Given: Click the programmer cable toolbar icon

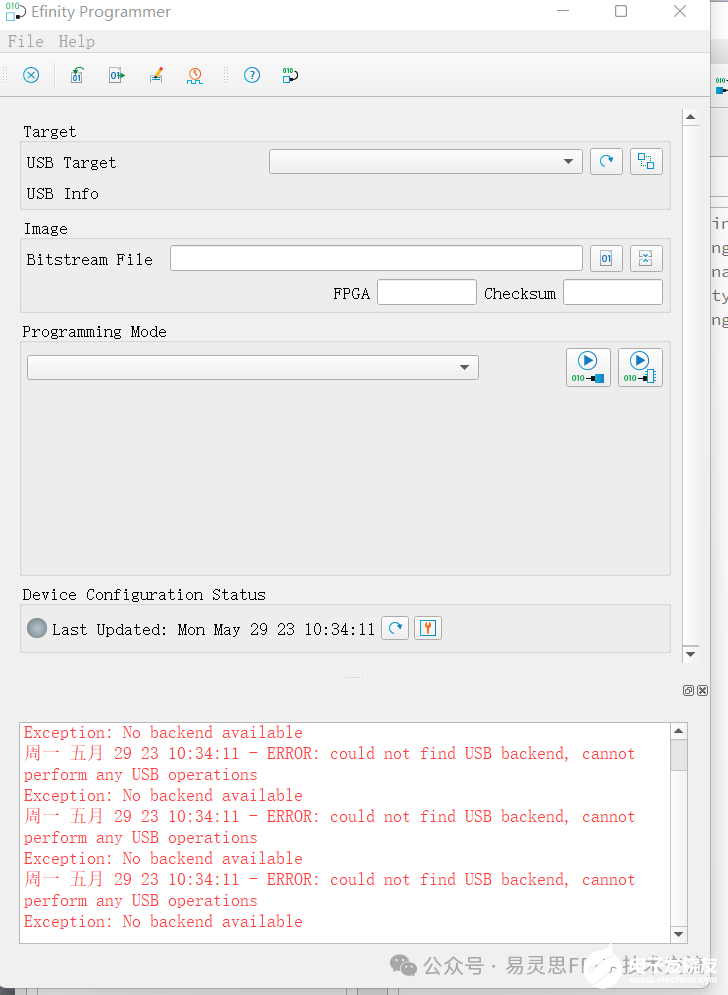Looking at the screenshot, I should [x=289, y=75].
